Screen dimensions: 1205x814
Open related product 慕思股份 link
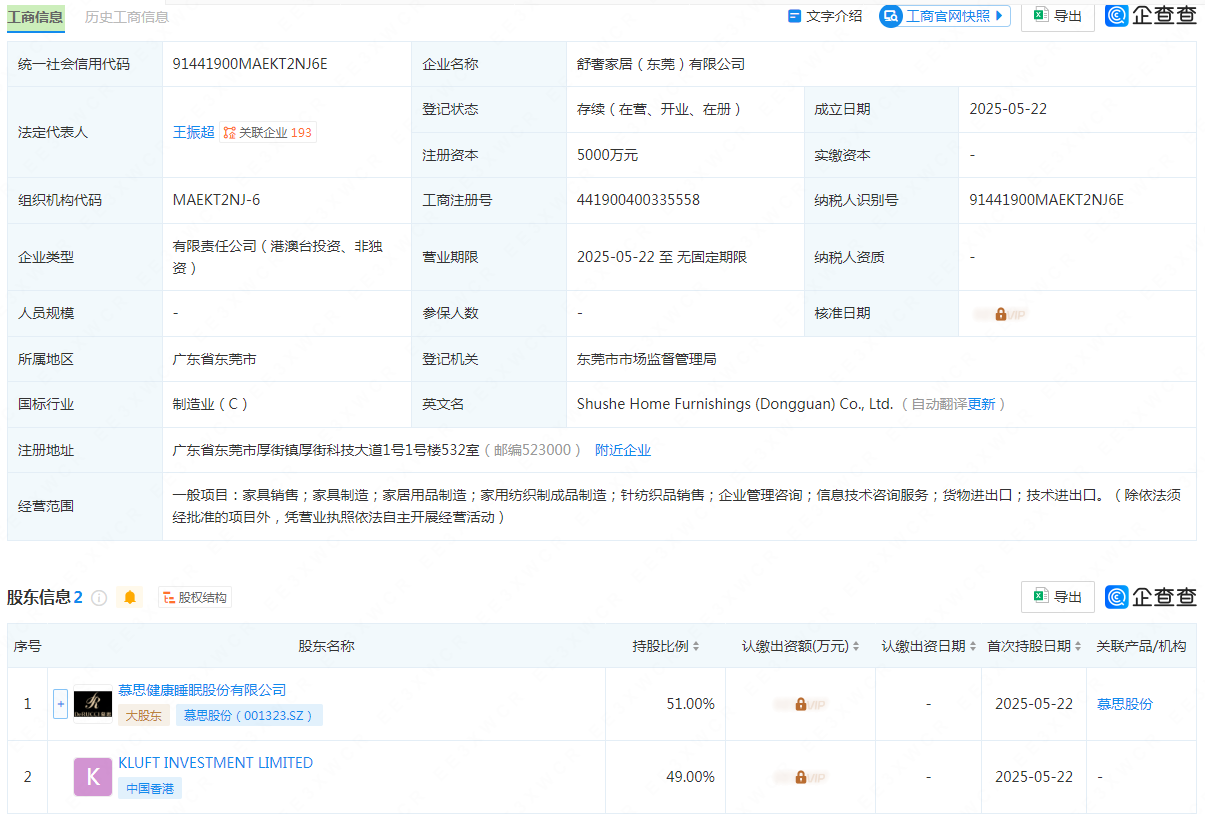pyautogui.click(x=1125, y=704)
